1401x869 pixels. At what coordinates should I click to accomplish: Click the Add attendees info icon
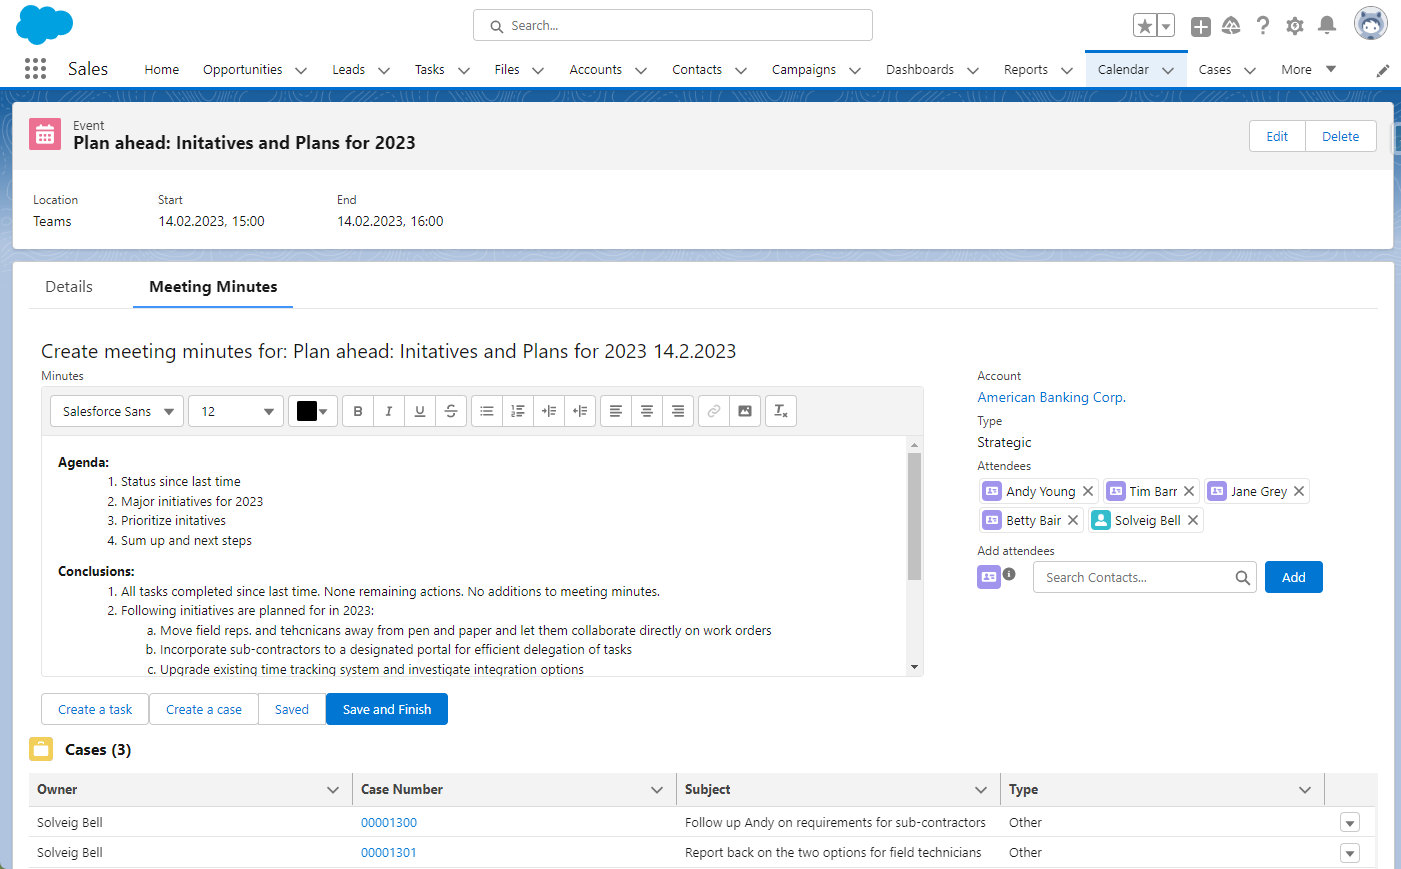point(1009,574)
